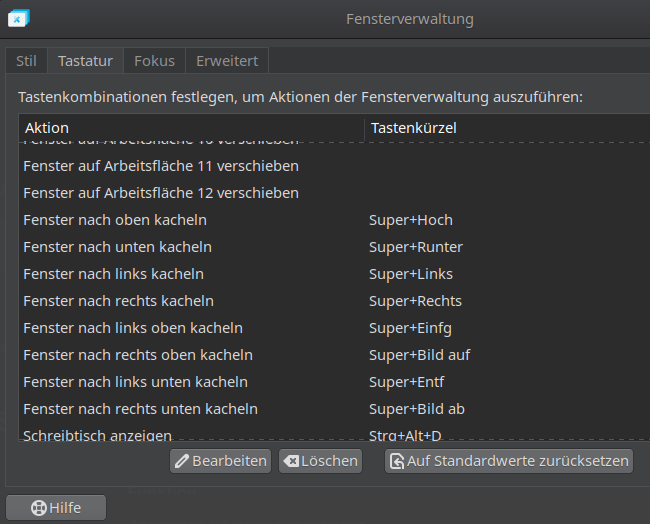Switch to the Stil tab
Screen dimensions: 650x524
[x=27, y=61]
